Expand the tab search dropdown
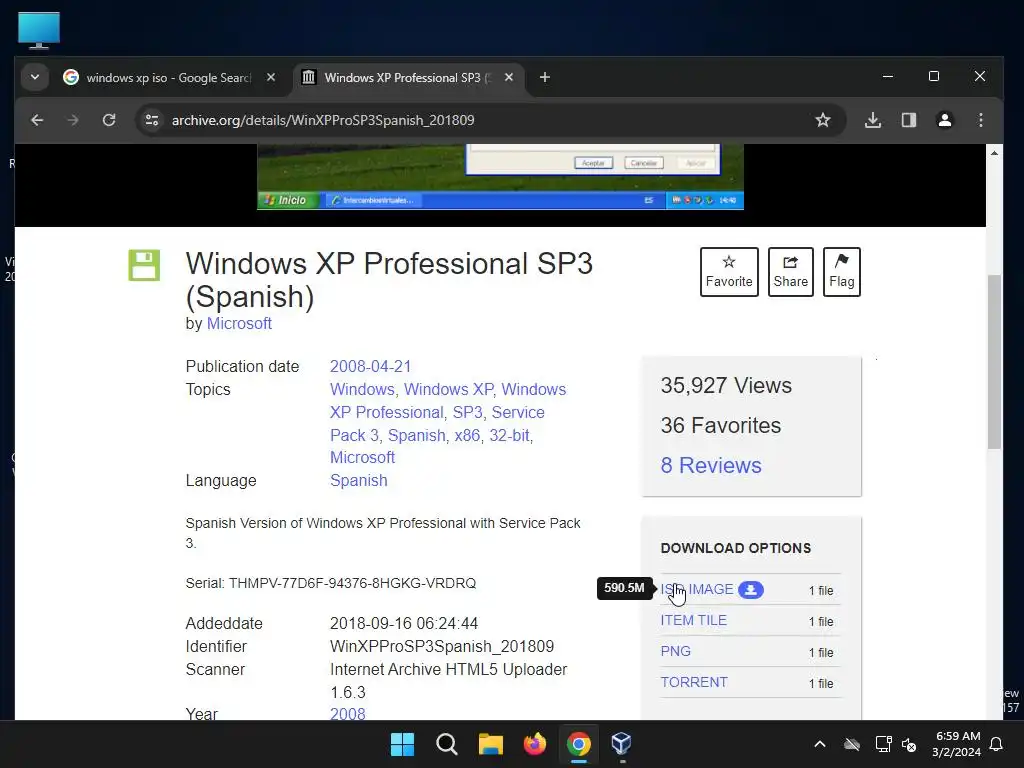The height and width of the screenshot is (768, 1024). tap(35, 78)
